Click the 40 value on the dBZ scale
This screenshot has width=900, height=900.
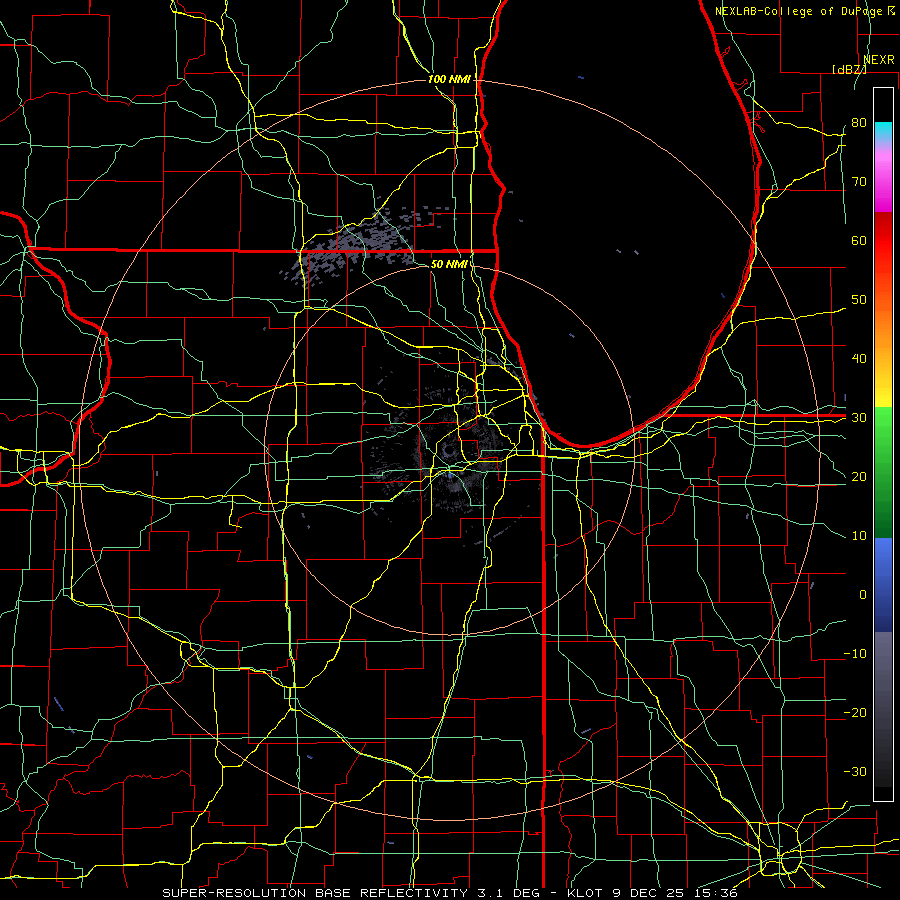pyautogui.click(x=859, y=359)
